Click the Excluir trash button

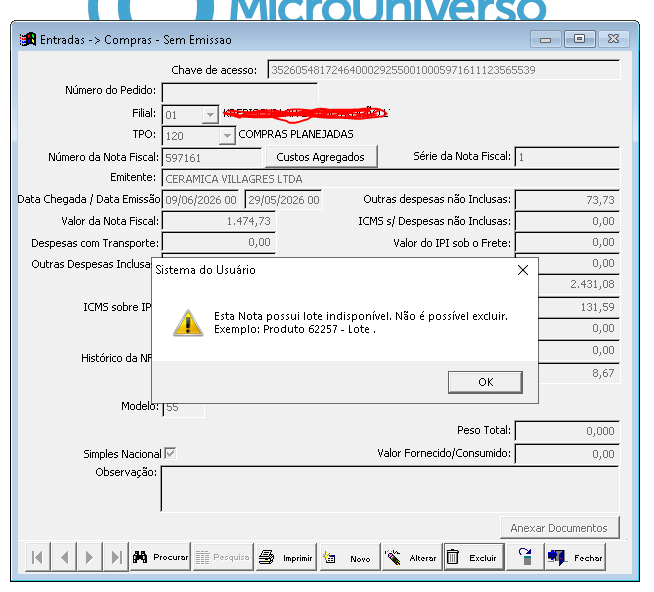475,557
